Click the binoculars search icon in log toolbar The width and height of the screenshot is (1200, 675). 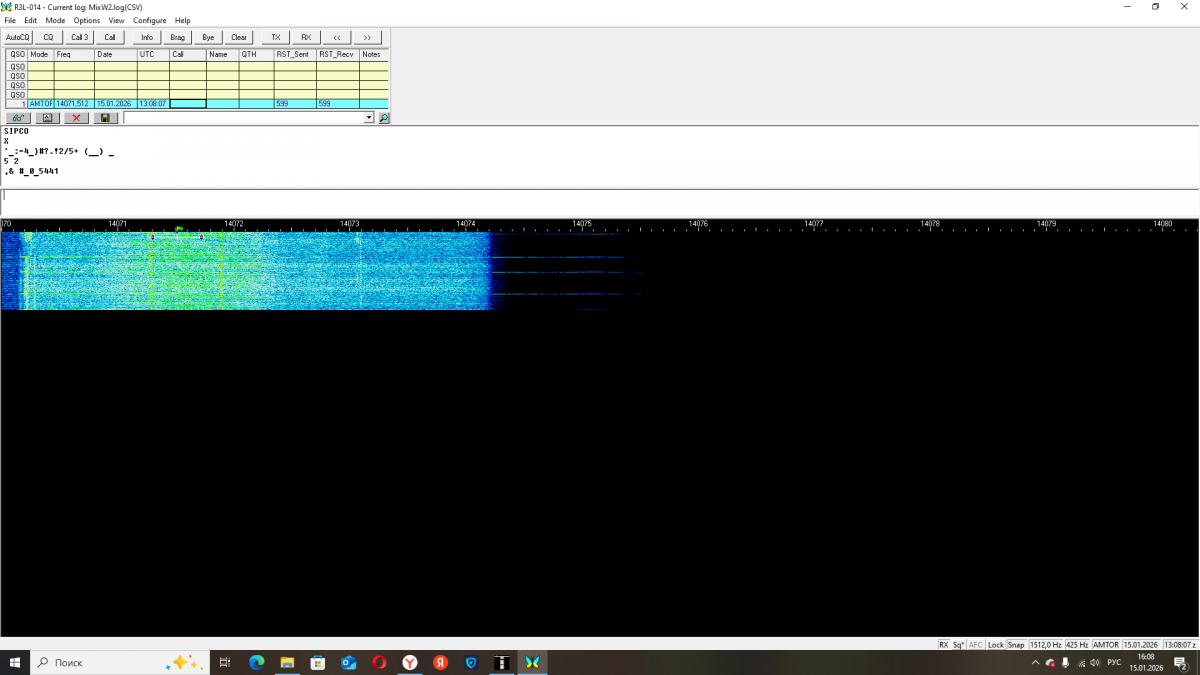18,118
